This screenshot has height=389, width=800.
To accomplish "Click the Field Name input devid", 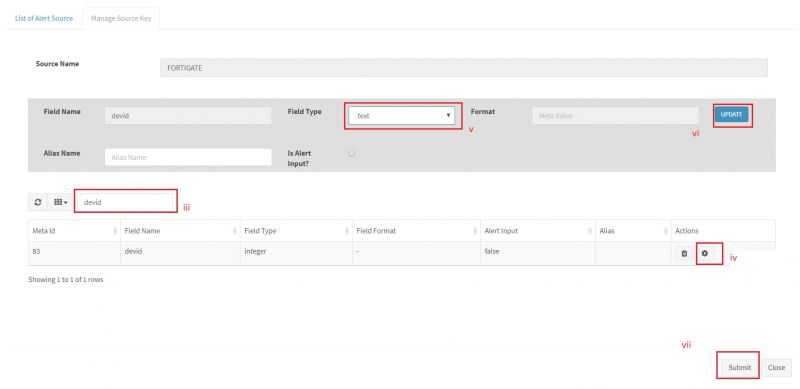I will point(188,115).
